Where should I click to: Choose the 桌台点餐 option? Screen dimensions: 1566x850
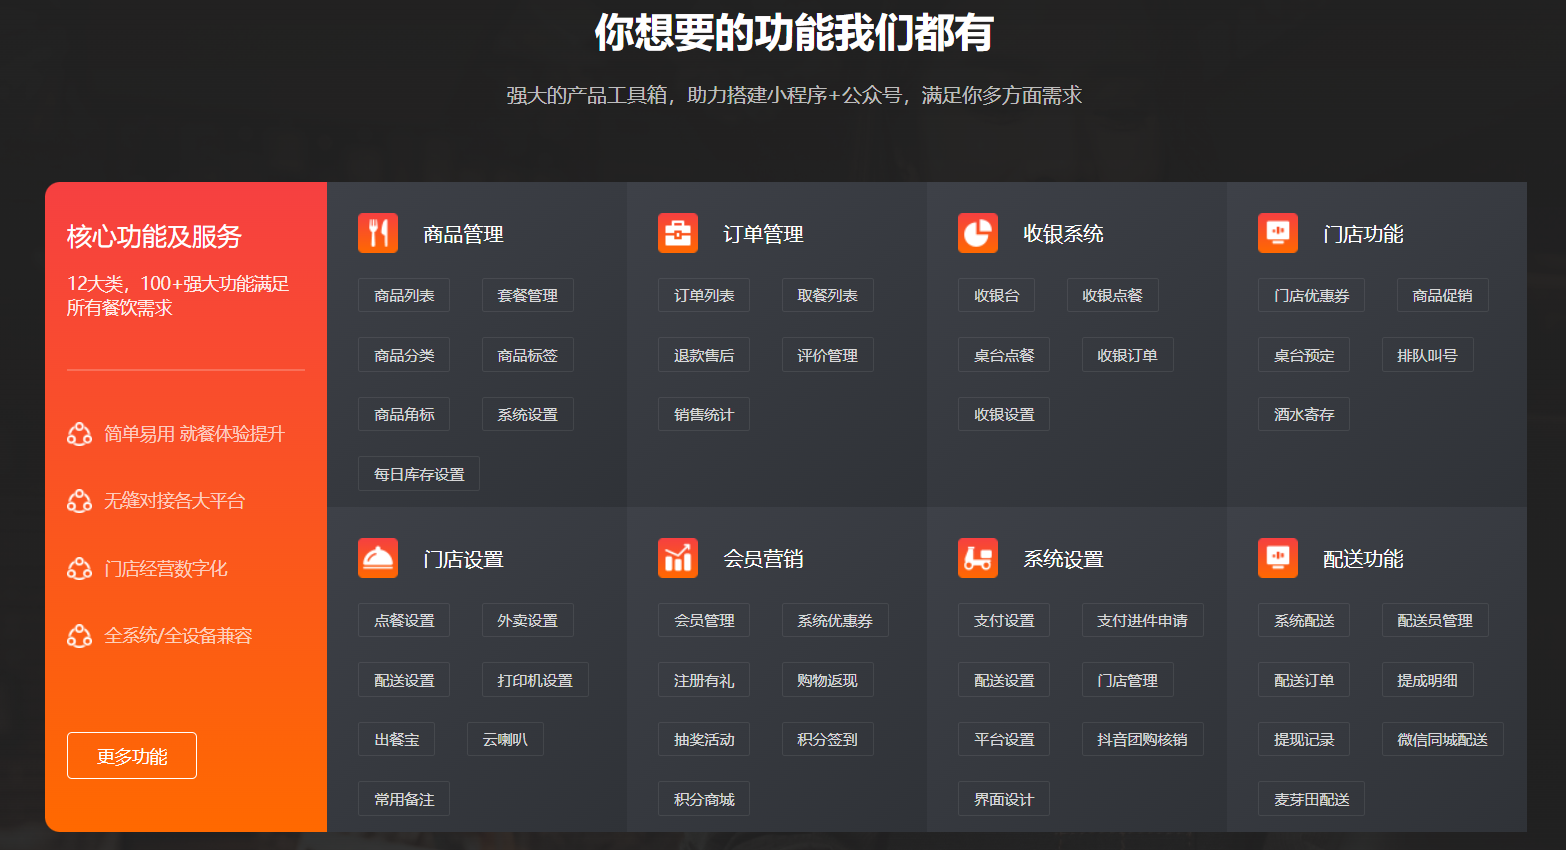1004,355
